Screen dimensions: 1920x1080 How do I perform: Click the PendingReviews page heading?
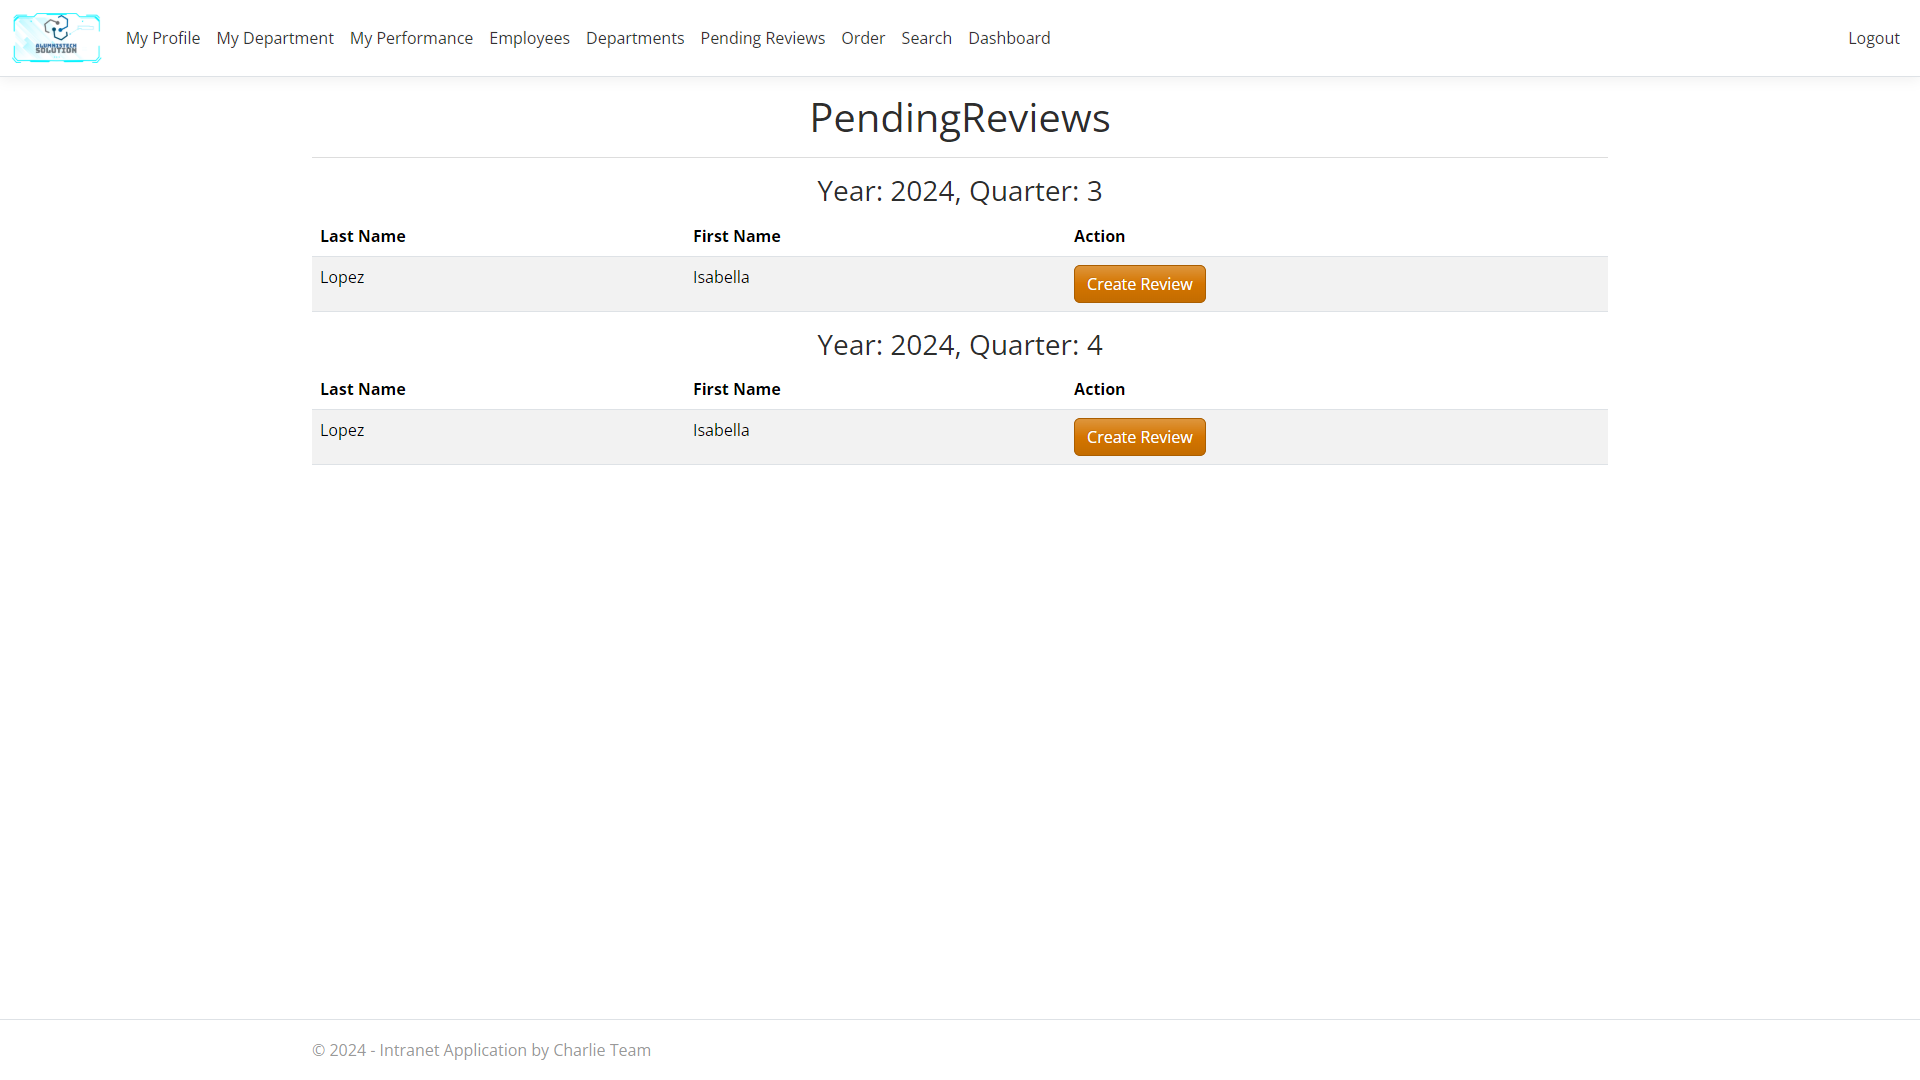[x=959, y=118]
